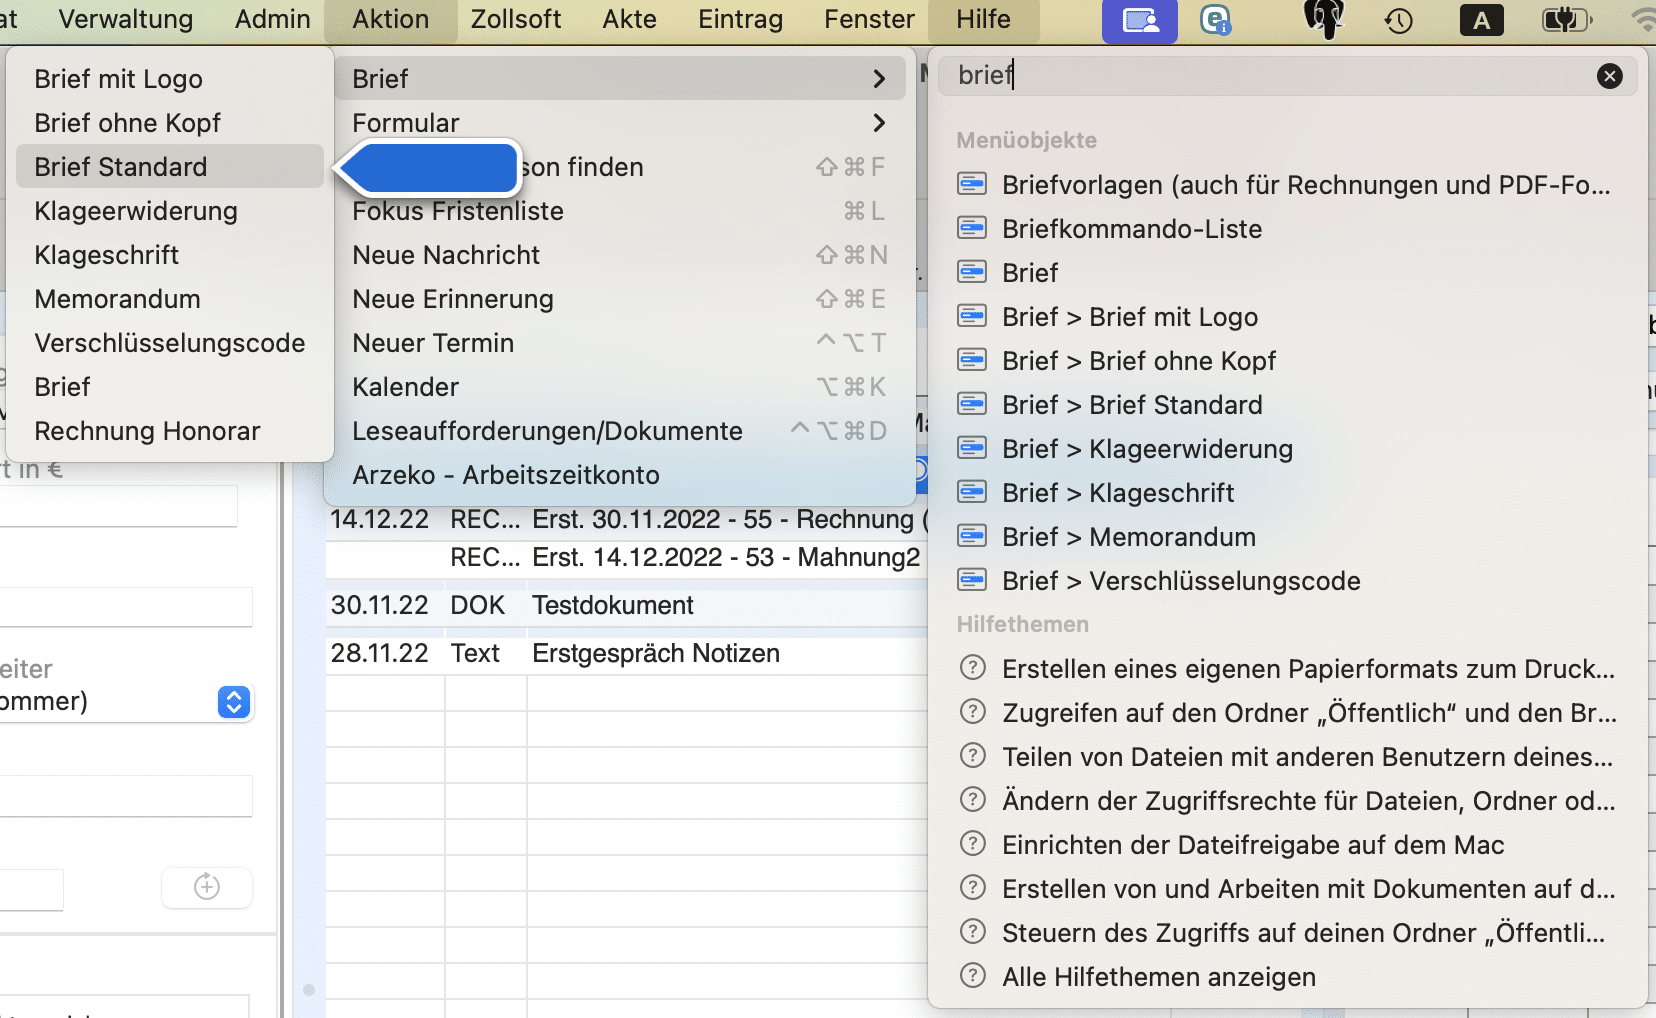The image size is (1656, 1018).
Task: Open the Zollsoft menu
Action: point(515,19)
